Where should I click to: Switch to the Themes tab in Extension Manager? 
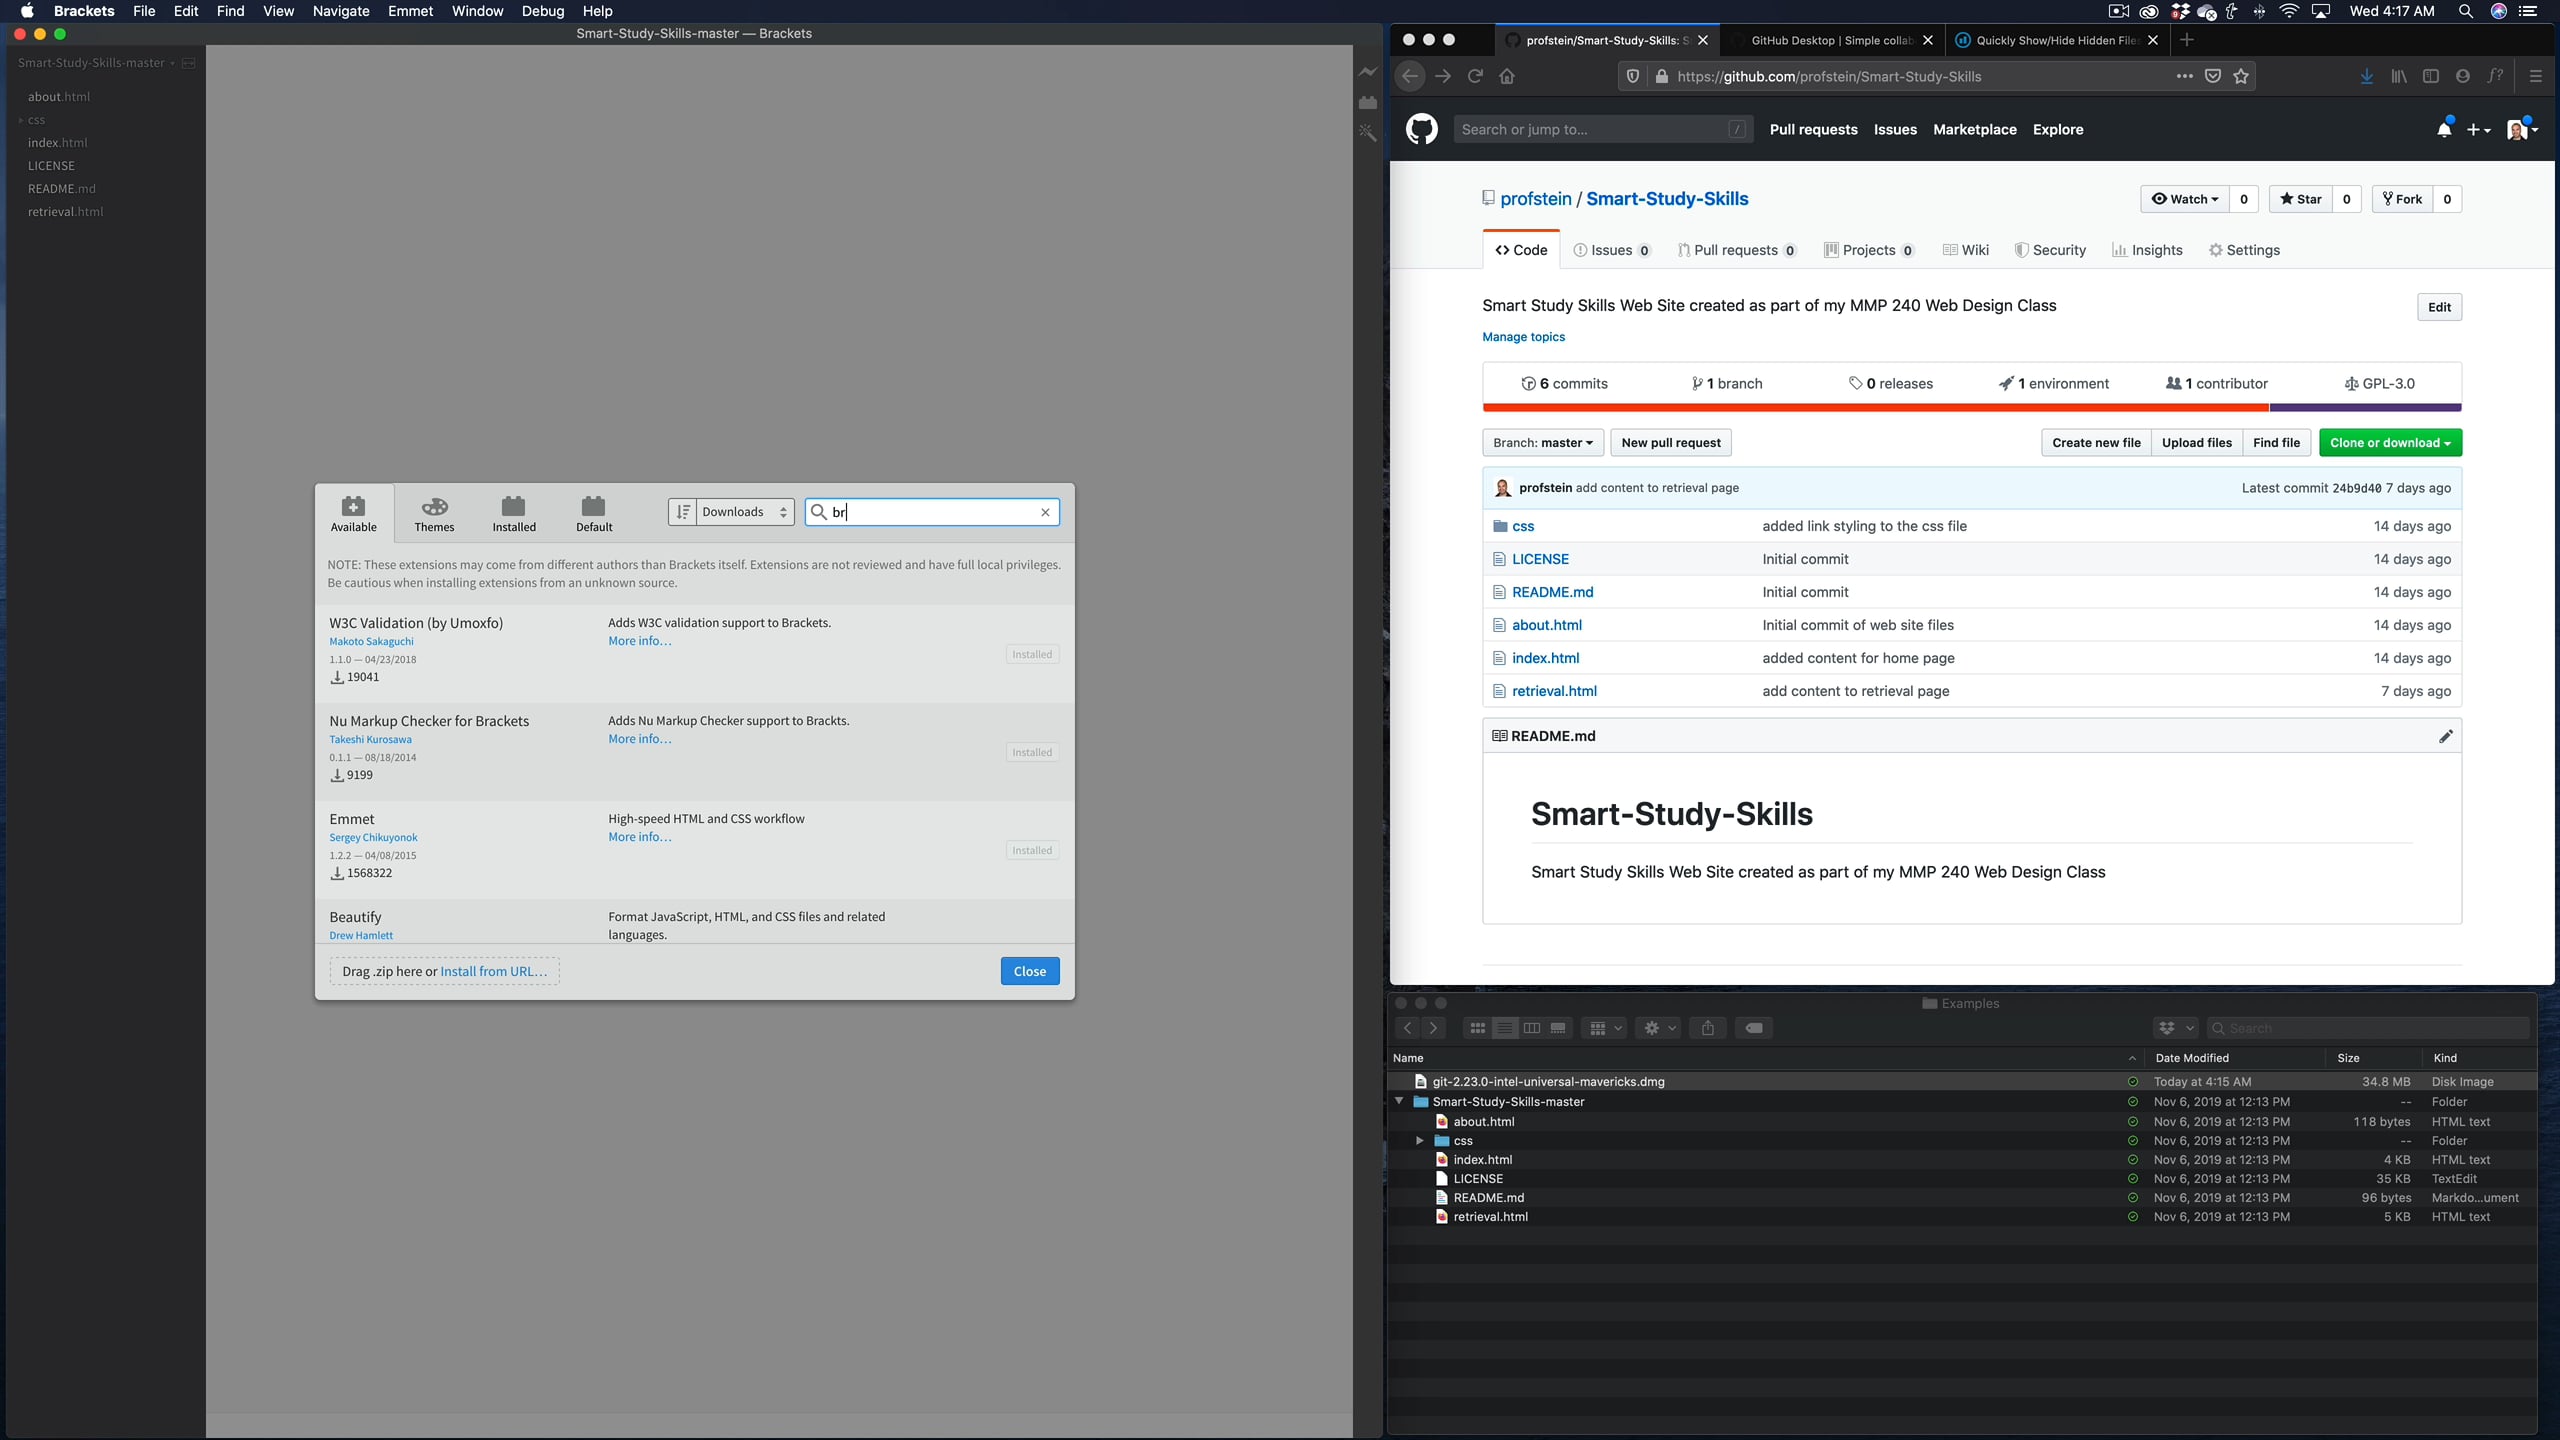(434, 513)
